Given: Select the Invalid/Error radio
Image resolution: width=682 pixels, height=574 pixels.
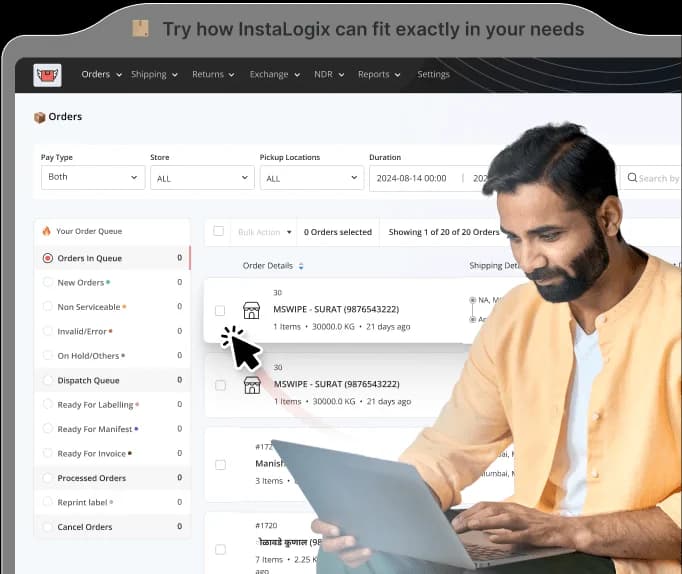Looking at the screenshot, I should 48,331.
